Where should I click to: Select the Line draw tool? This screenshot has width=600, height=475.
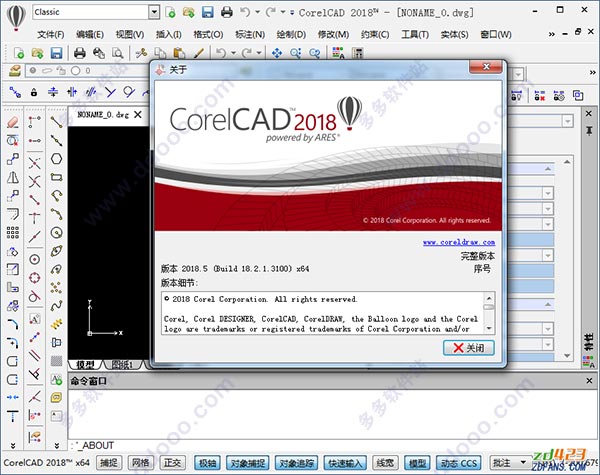click(56, 122)
